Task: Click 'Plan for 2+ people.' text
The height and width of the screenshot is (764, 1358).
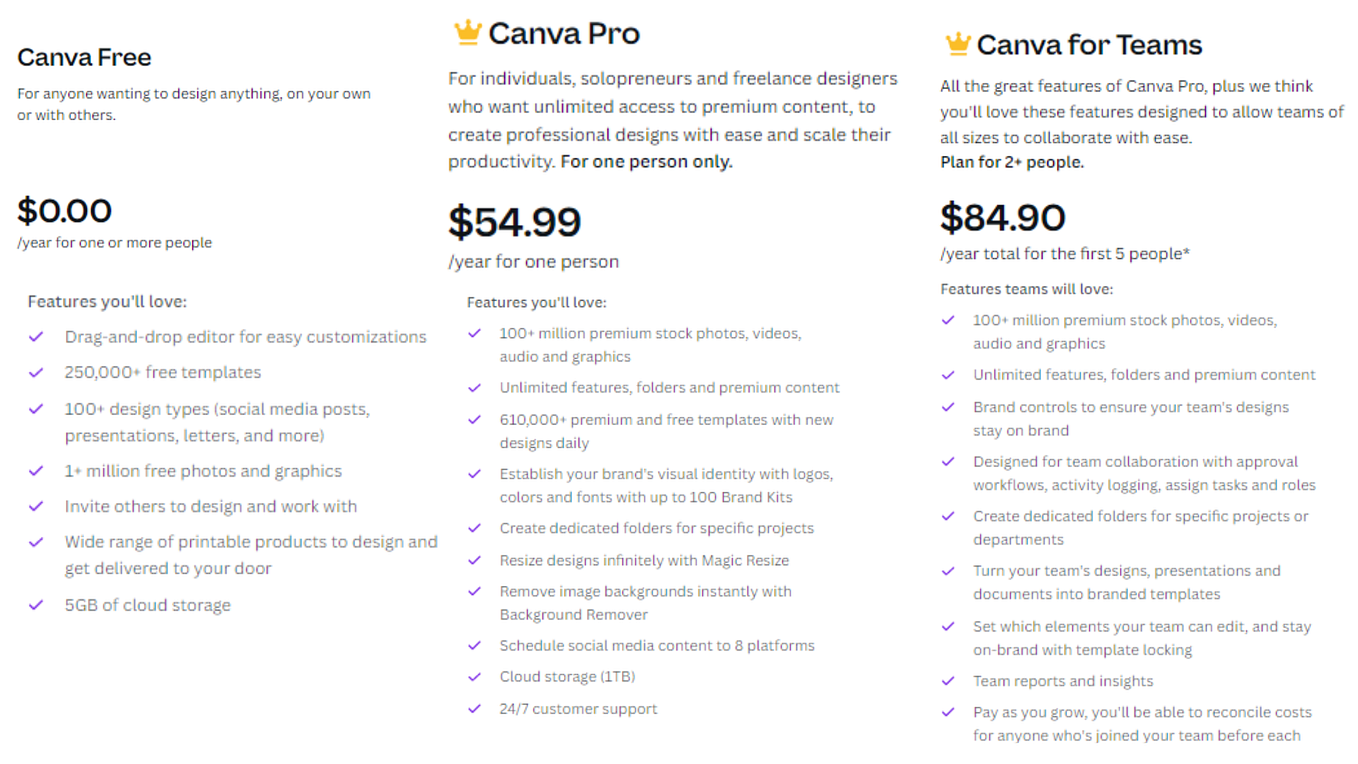Action: pyautogui.click(x=1012, y=162)
